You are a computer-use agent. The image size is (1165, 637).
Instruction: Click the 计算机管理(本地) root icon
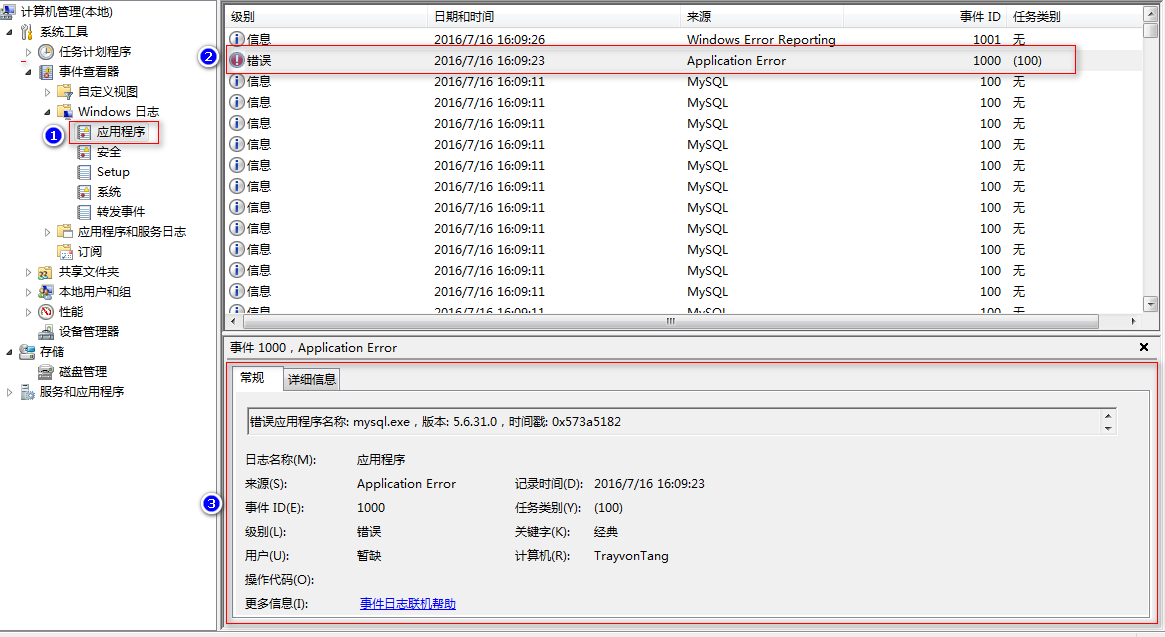coord(8,10)
